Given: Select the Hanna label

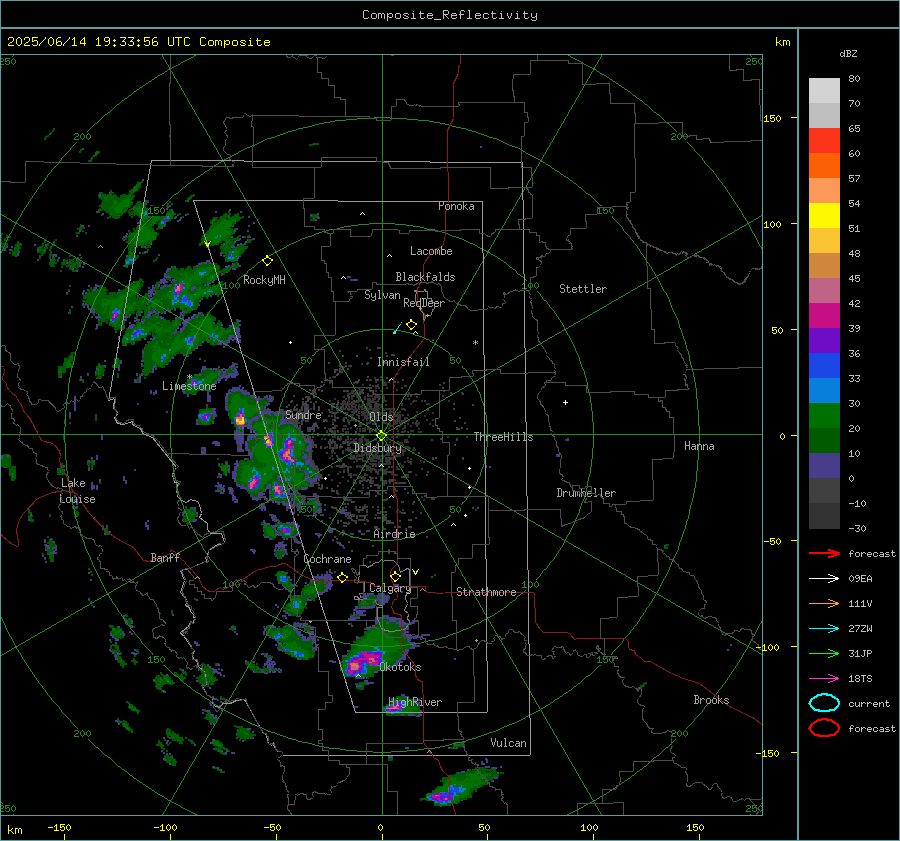Looking at the screenshot, I should pyautogui.click(x=699, y=446).
